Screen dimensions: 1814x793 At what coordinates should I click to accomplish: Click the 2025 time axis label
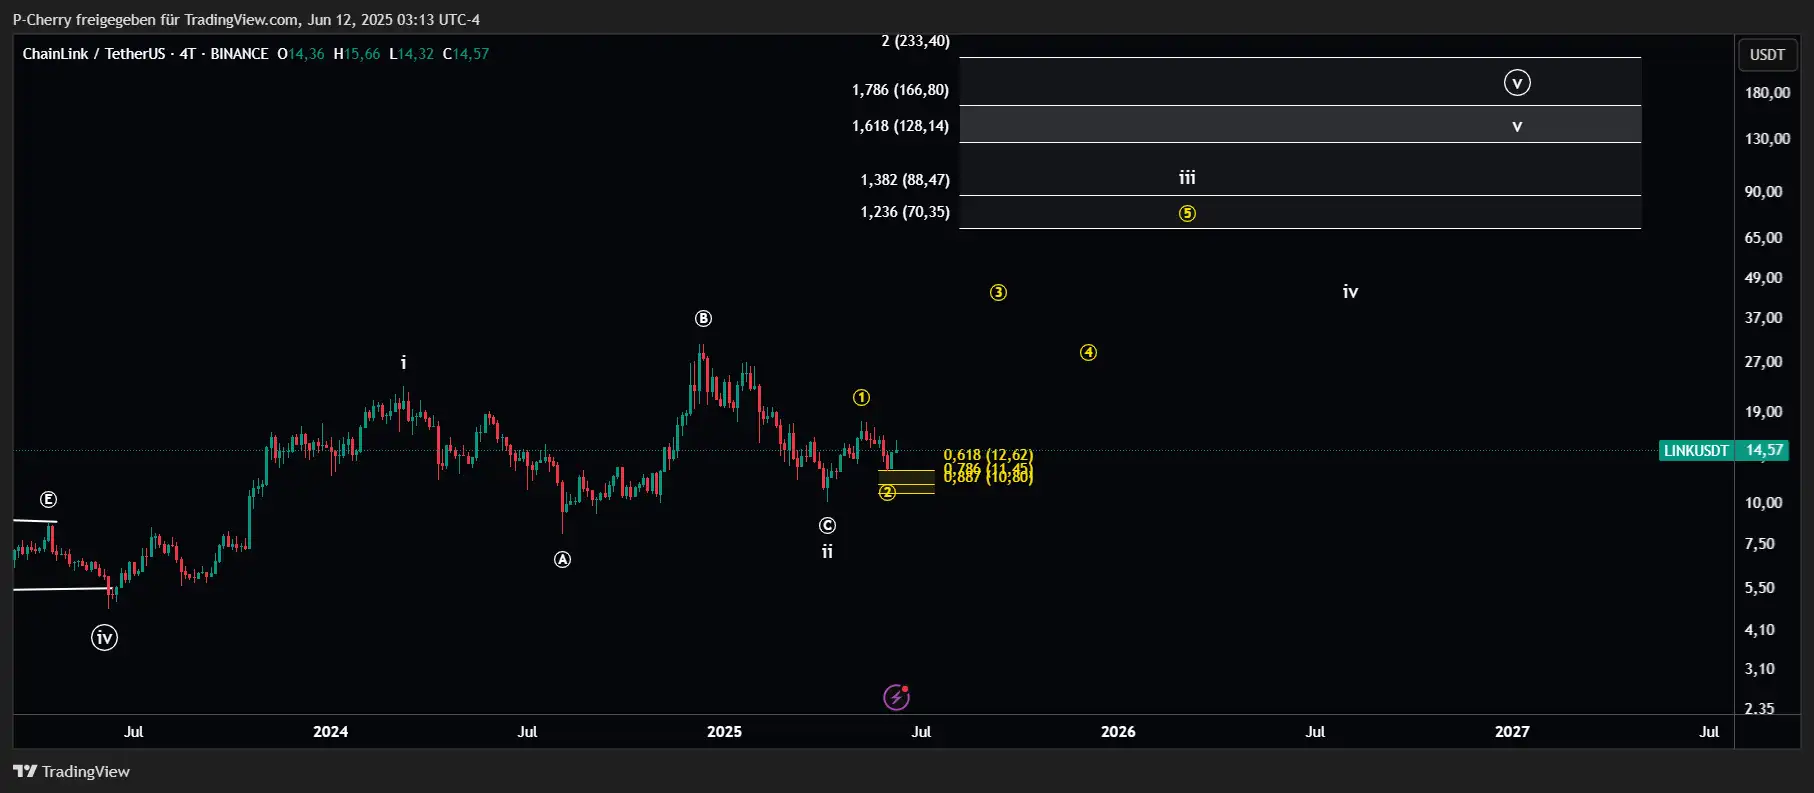[x=724, y=732]
